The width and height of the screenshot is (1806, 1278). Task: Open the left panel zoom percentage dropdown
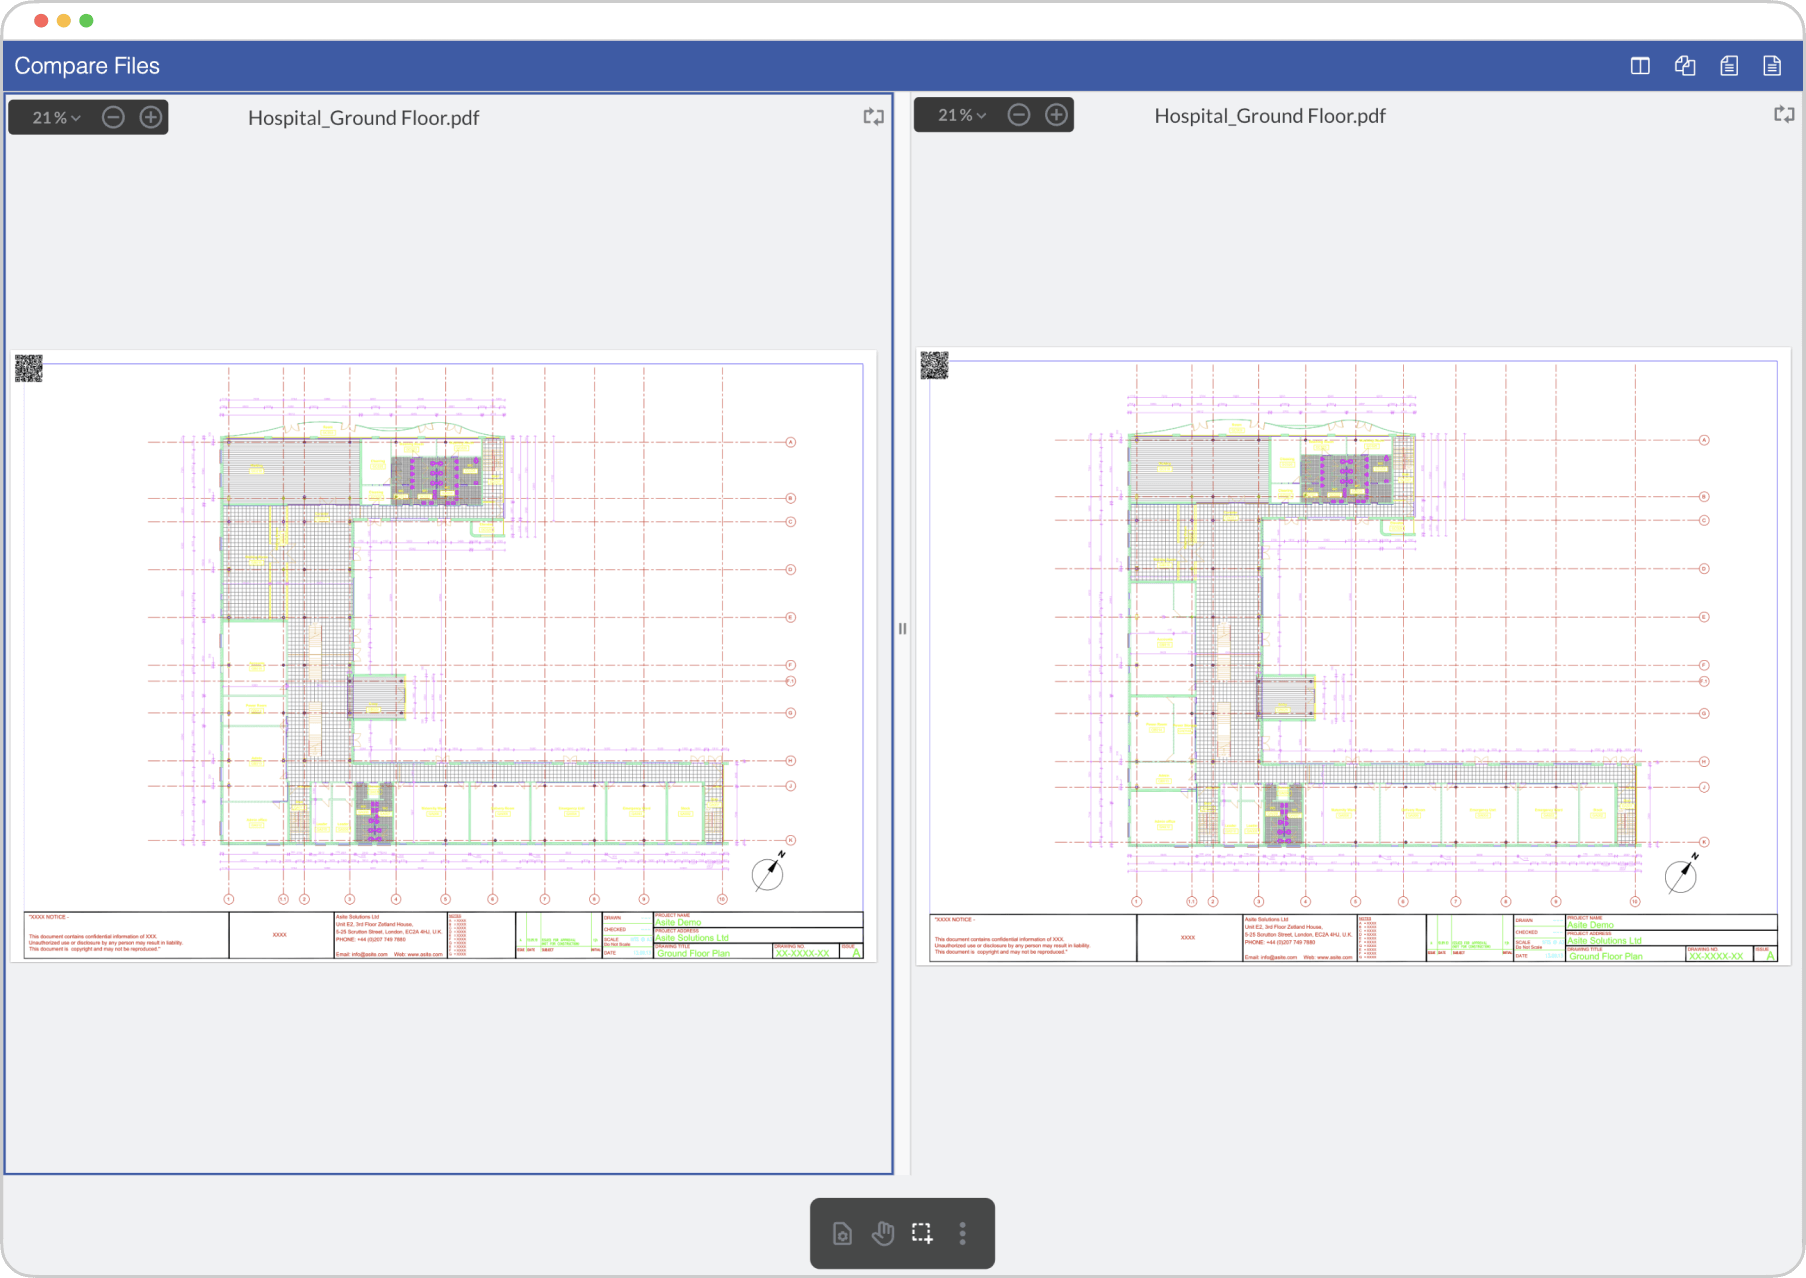56,118
